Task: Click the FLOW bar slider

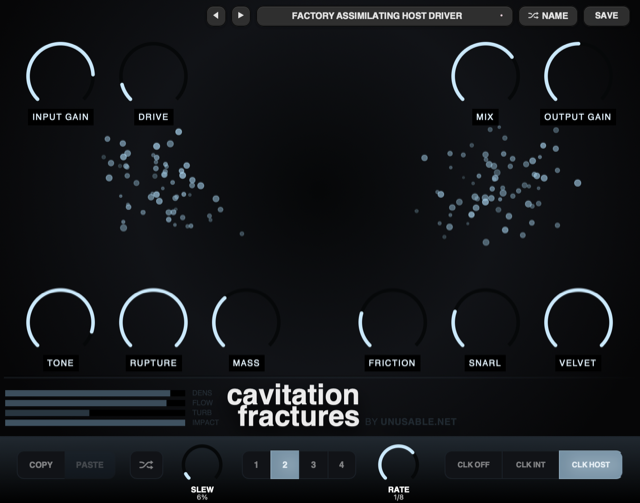Action: 95,403
